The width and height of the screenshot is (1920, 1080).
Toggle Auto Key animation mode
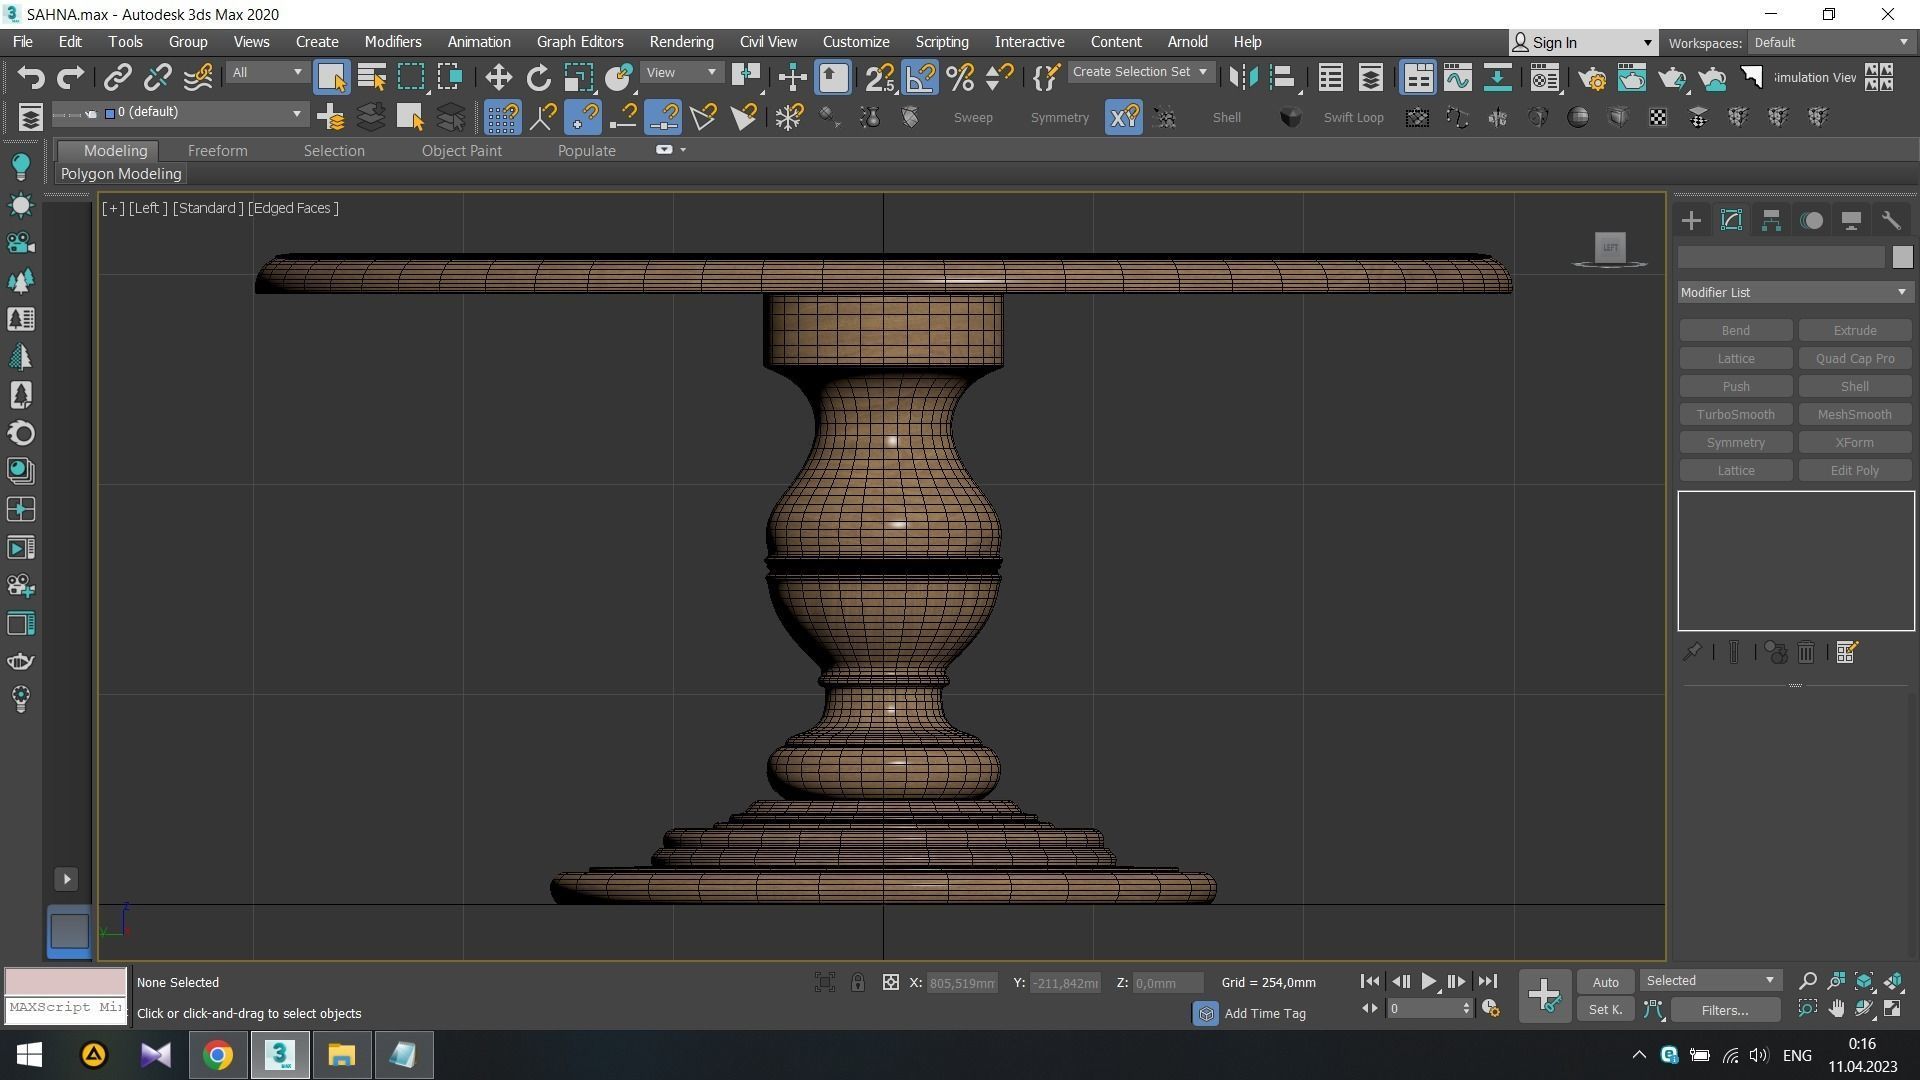coord(1605,982)
